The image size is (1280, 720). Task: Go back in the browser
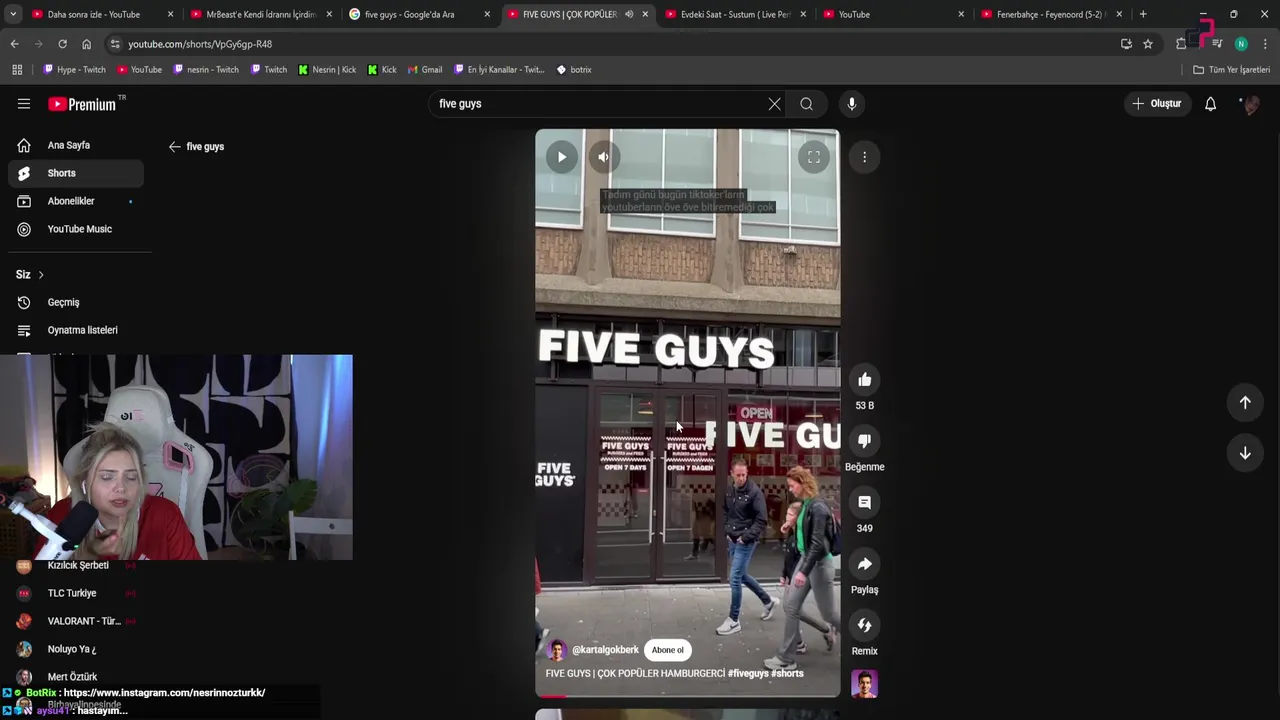[14, 44]
